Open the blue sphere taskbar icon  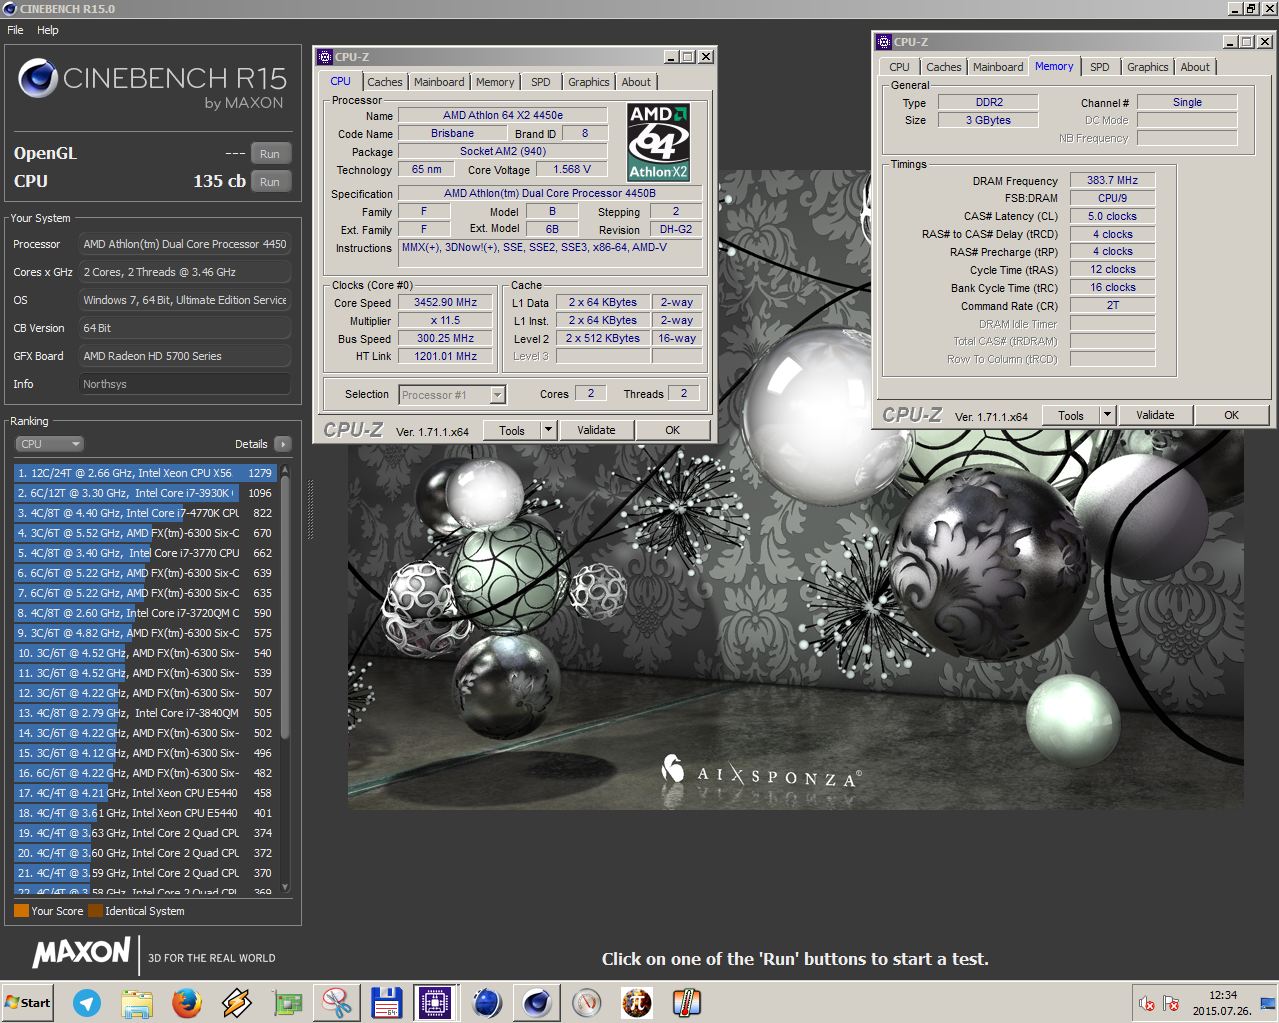(x=487, y=1002)
